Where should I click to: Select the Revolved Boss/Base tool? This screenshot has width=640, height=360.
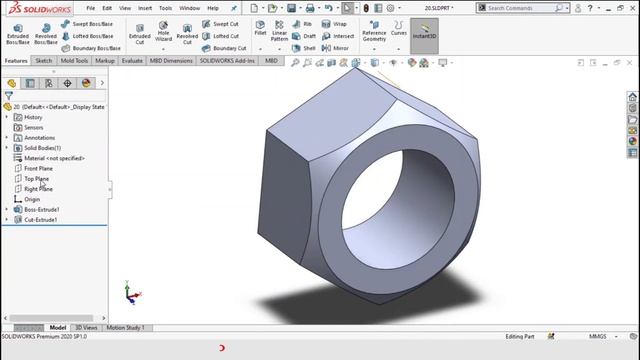[x=46, y=33]
